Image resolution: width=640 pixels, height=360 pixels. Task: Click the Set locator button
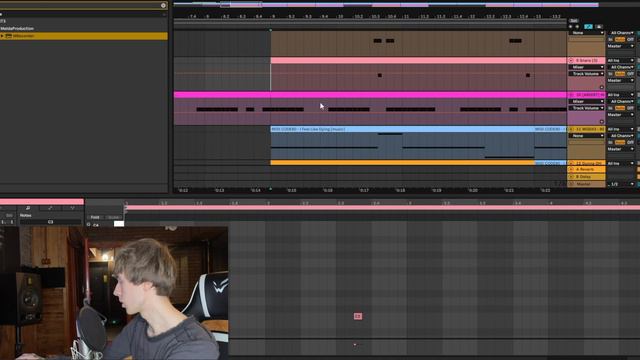click(x=574, y=20)
